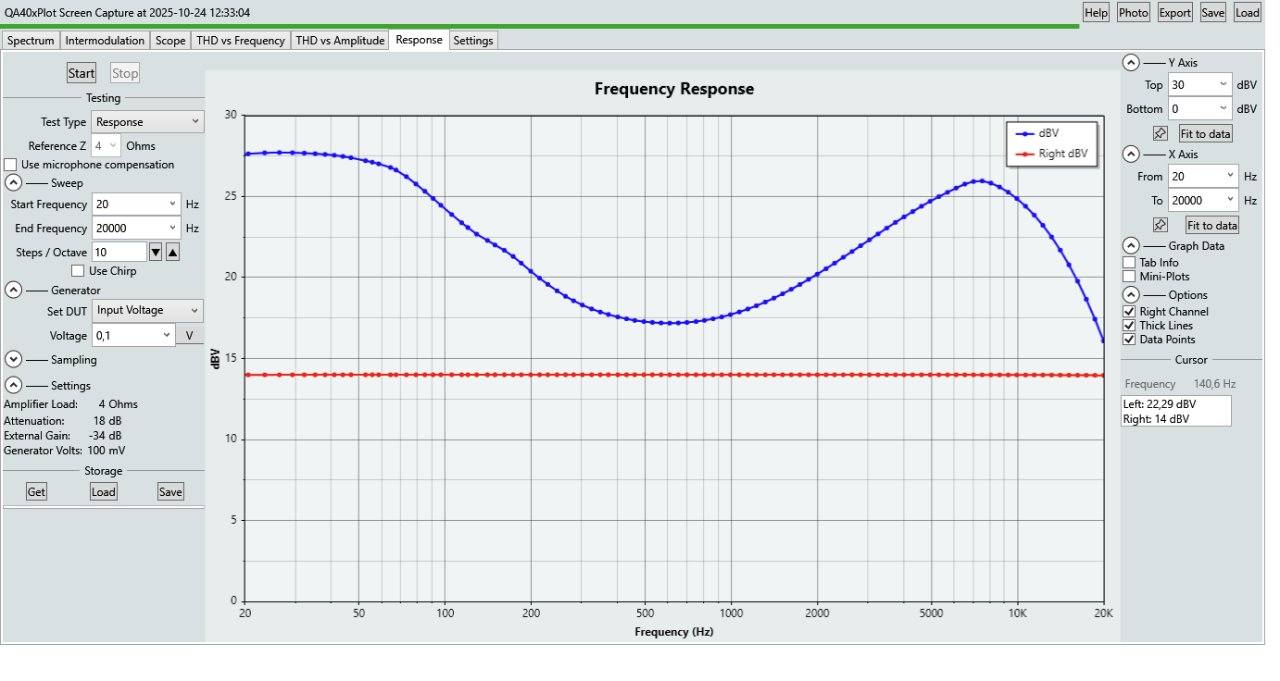Screen dimensions: 1280x681
Task: Check the Use Chirp option
Action: 78,271
